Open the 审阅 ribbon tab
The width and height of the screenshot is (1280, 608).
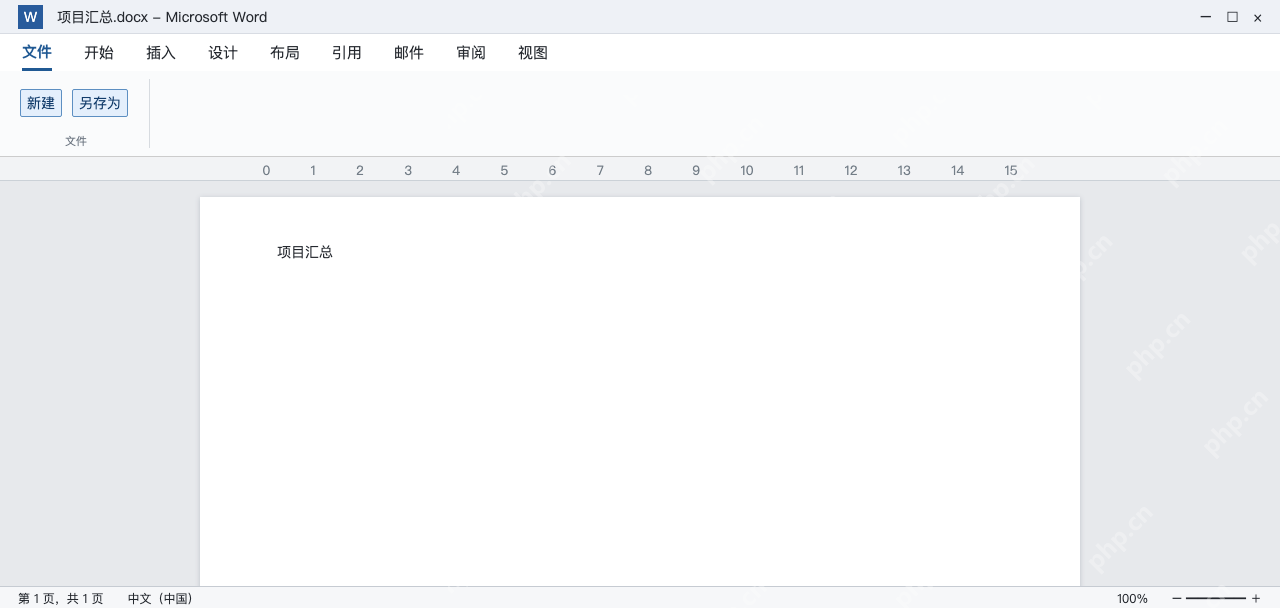(471, 53)
